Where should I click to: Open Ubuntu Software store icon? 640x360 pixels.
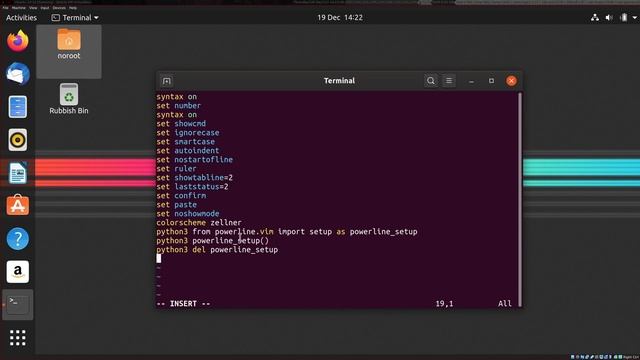pyautogui.click(x=18, y=205)
